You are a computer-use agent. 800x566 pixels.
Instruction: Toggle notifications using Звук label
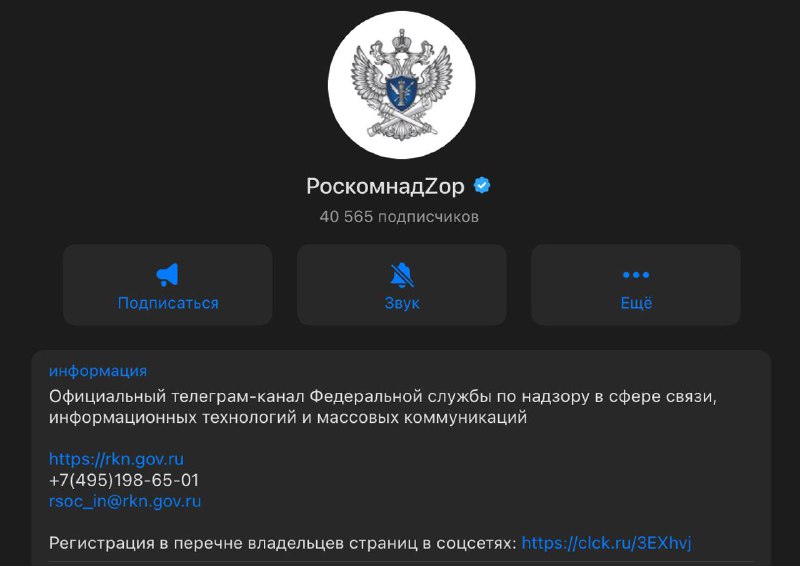(x=402, y=303)
